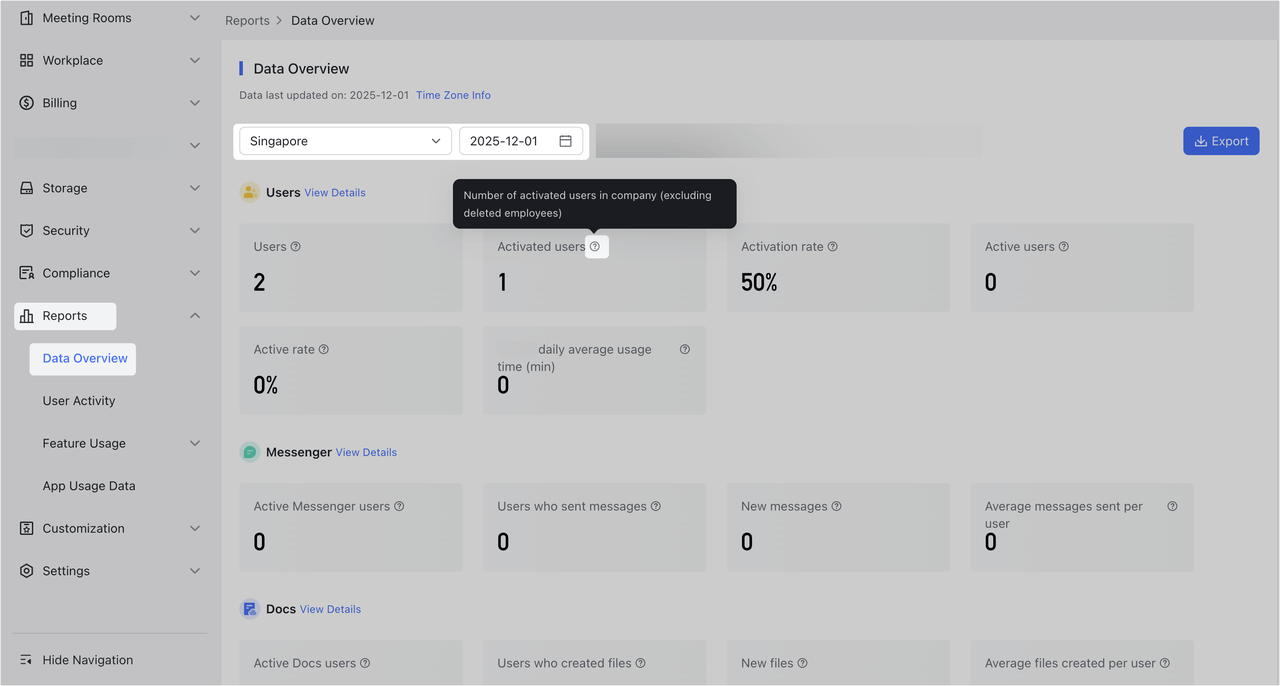Expand the Billing chevron
1280x686 pixels.
[x=195, y=103]
